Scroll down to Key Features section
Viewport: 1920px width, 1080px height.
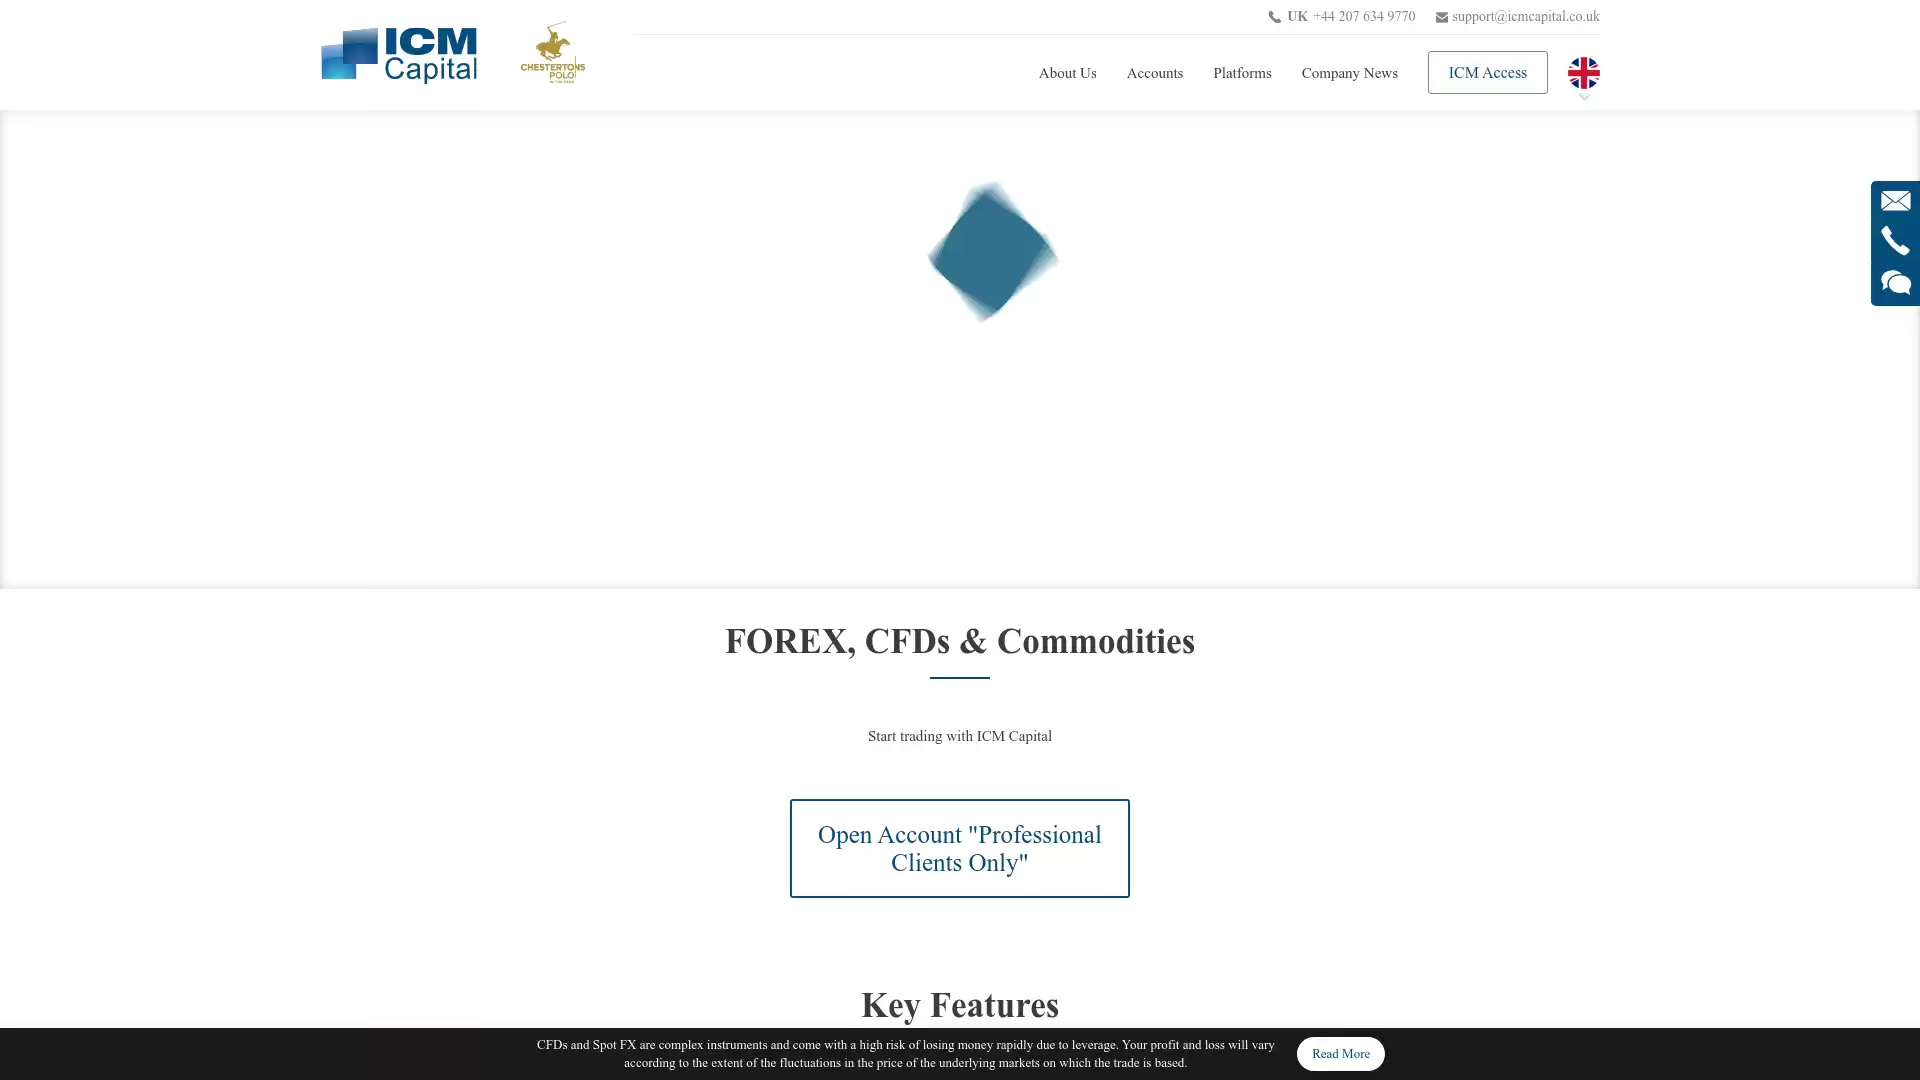click(960, 1004)
